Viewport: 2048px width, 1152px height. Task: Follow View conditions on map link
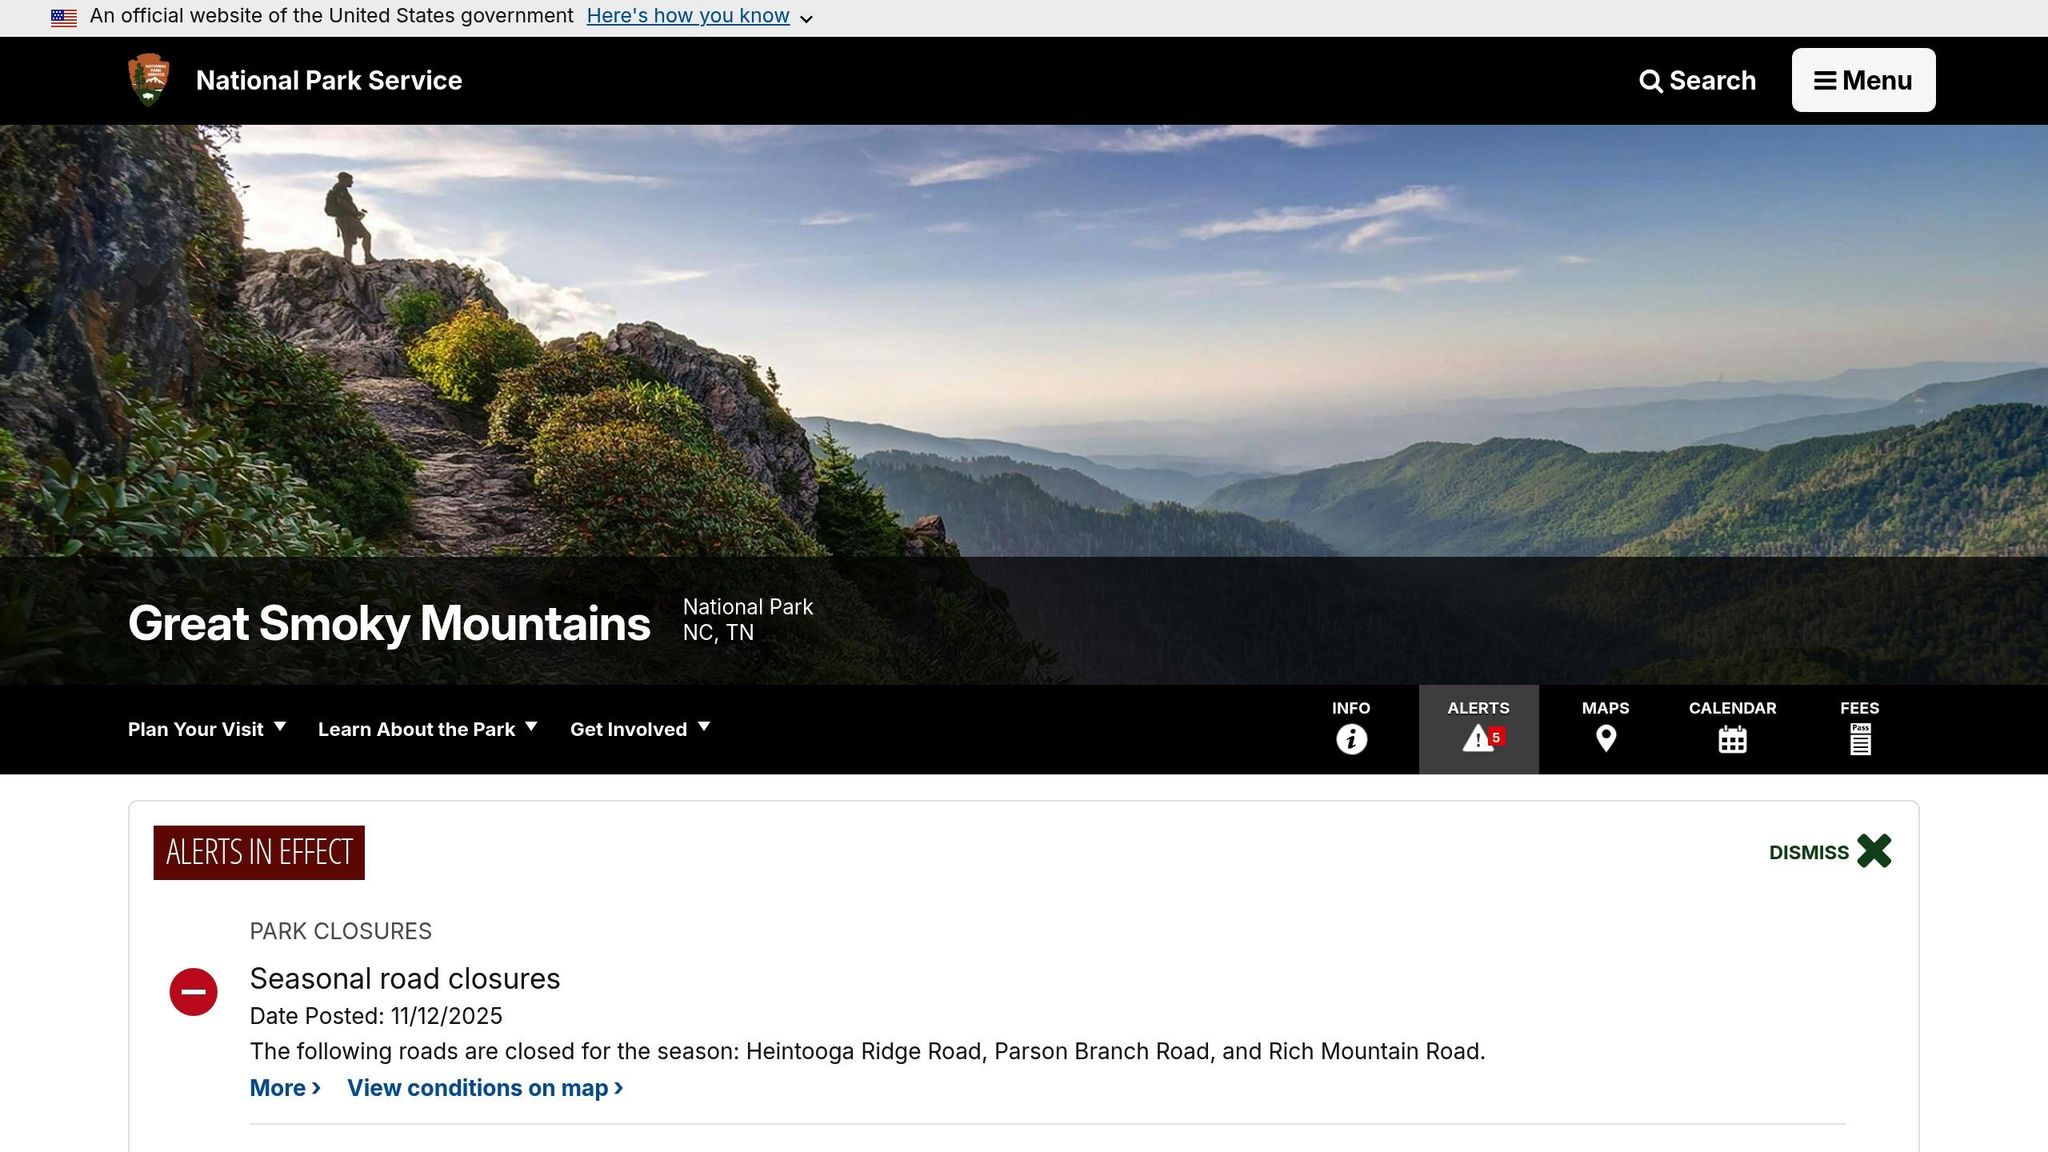485,1088
